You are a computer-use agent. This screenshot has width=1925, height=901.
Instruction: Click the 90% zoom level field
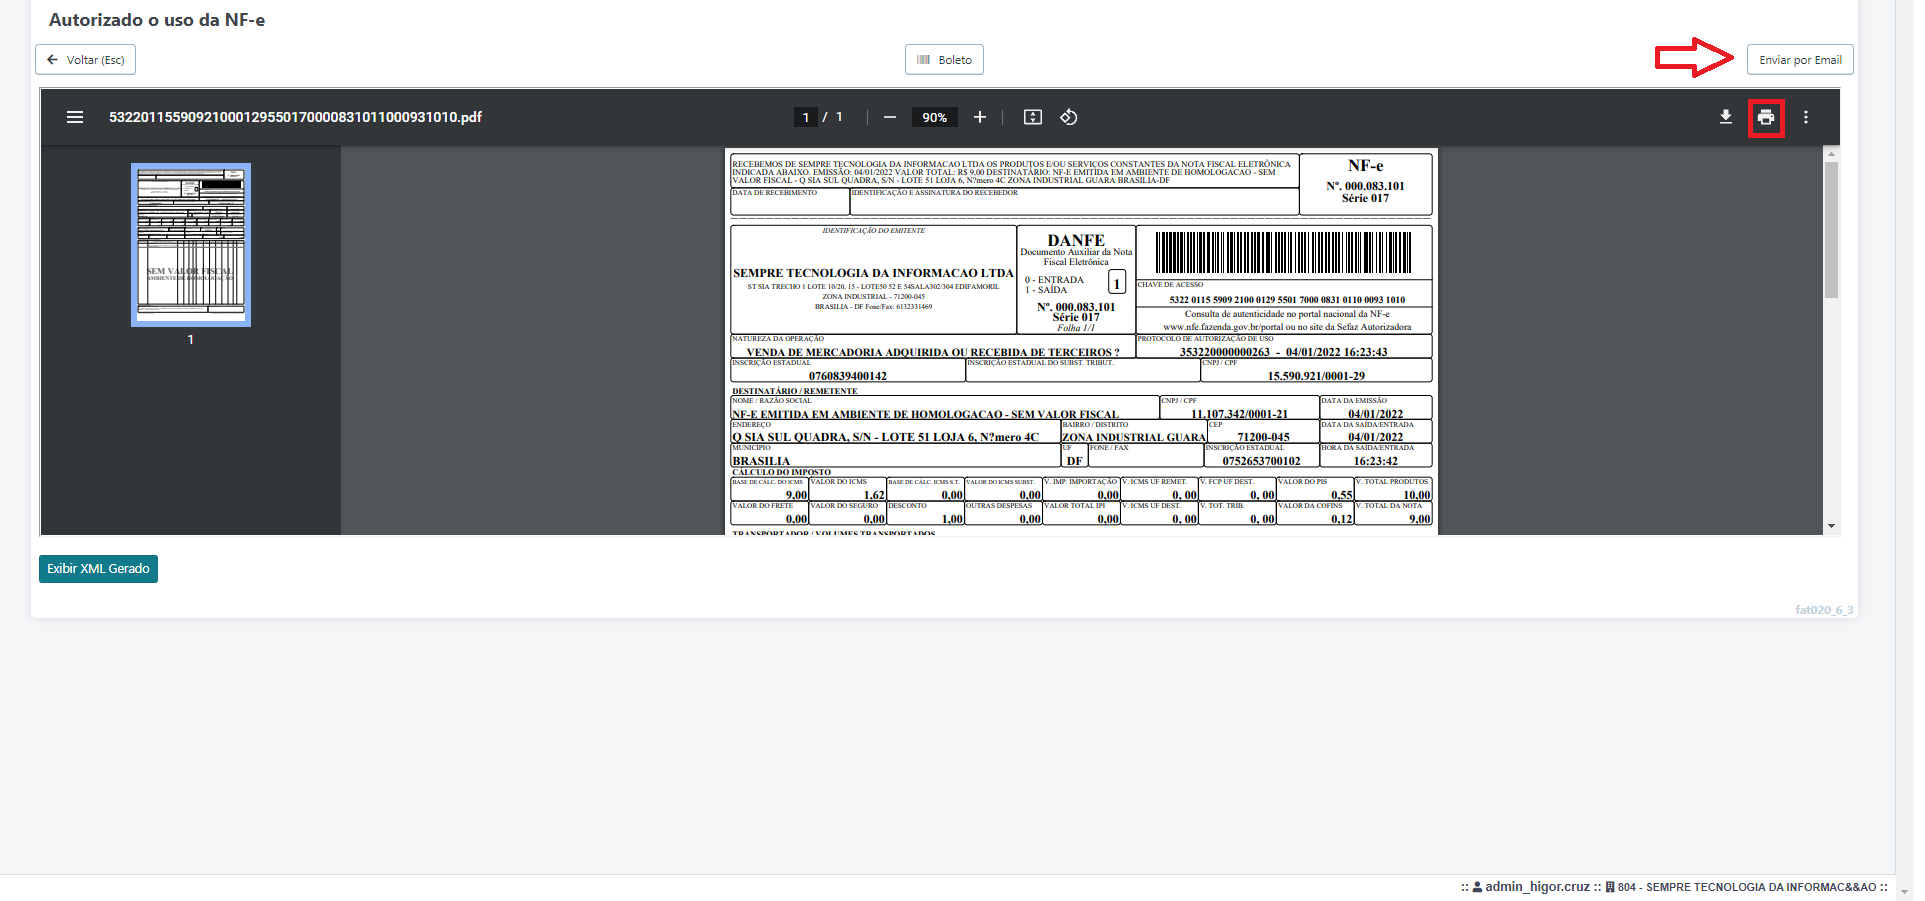click(935, 117)
